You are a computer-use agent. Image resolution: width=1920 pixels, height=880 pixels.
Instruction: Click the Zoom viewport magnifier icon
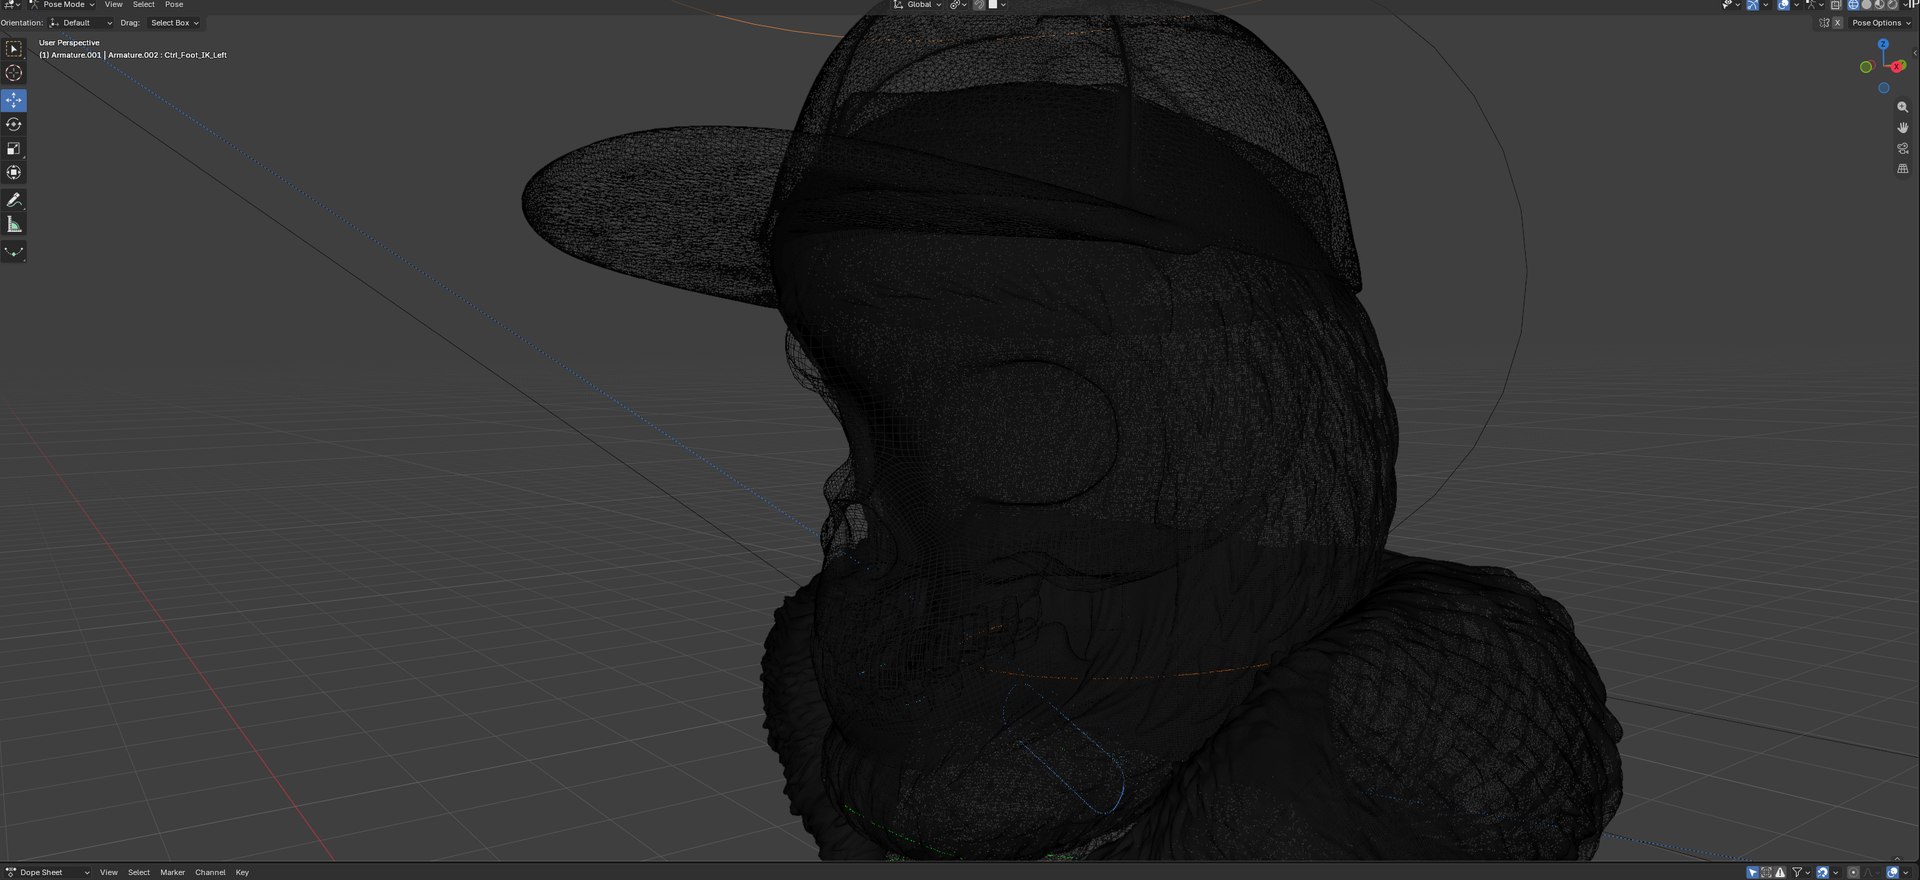(1902, 107)
